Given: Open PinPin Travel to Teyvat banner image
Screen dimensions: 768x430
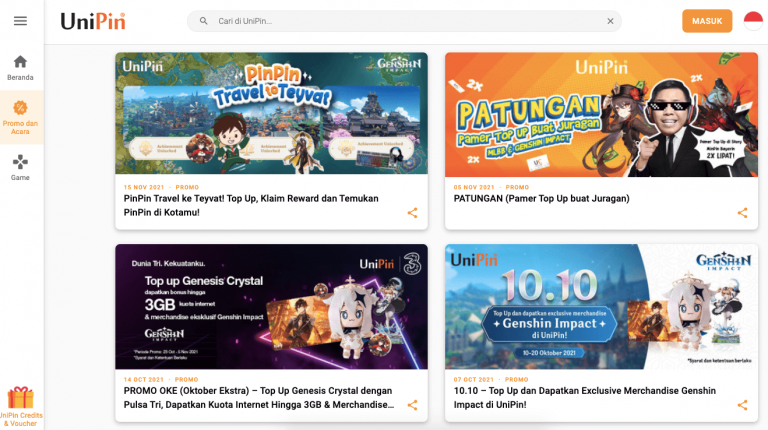Looking at the screenshot, I should coord(271,113).
